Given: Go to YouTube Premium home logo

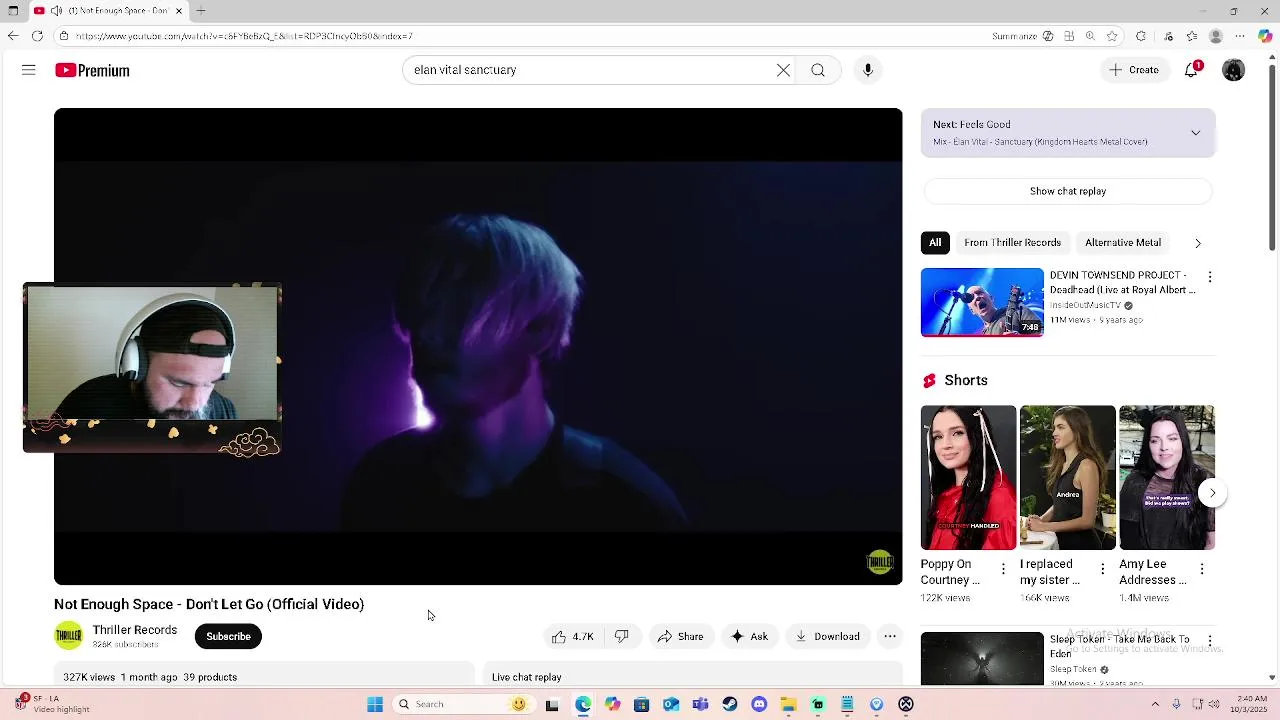Looking at the screenshot, I should 92,70.
